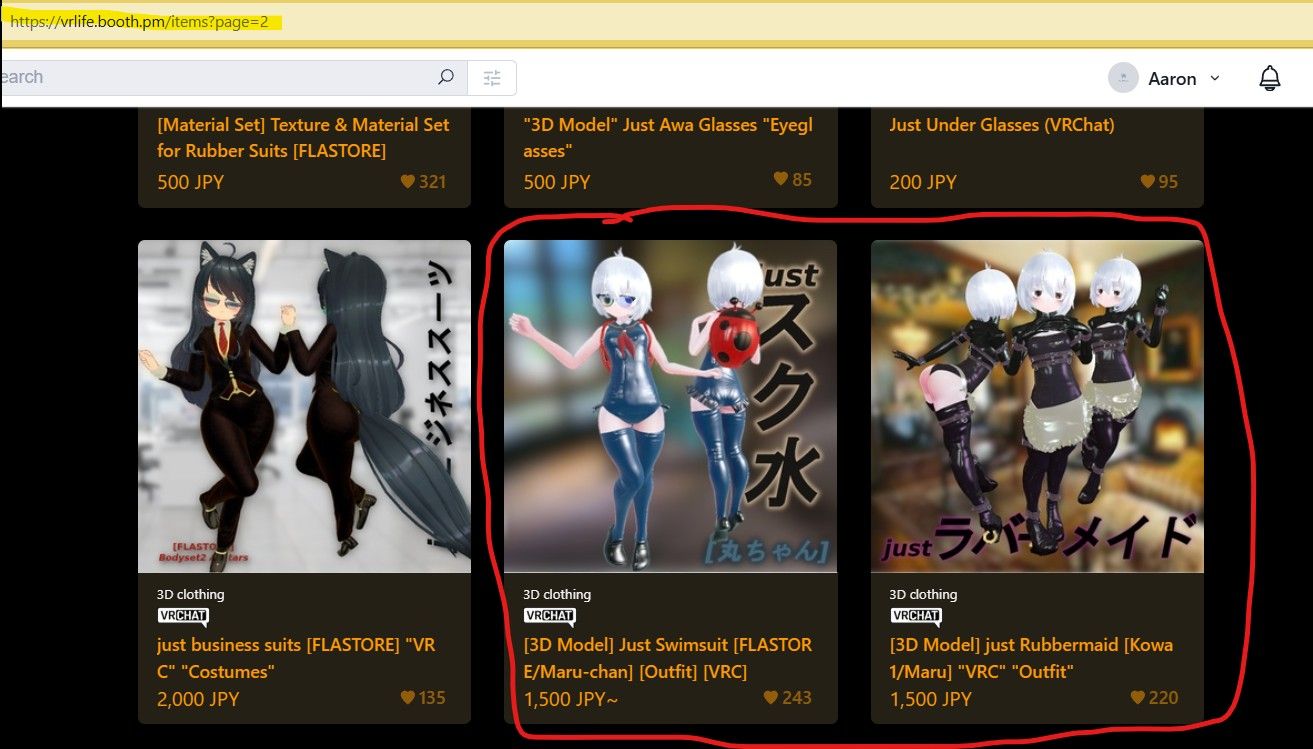Like the Just Under Glasses item
This screenshot has height=749, width=1313.
[x=1147, y=182]
